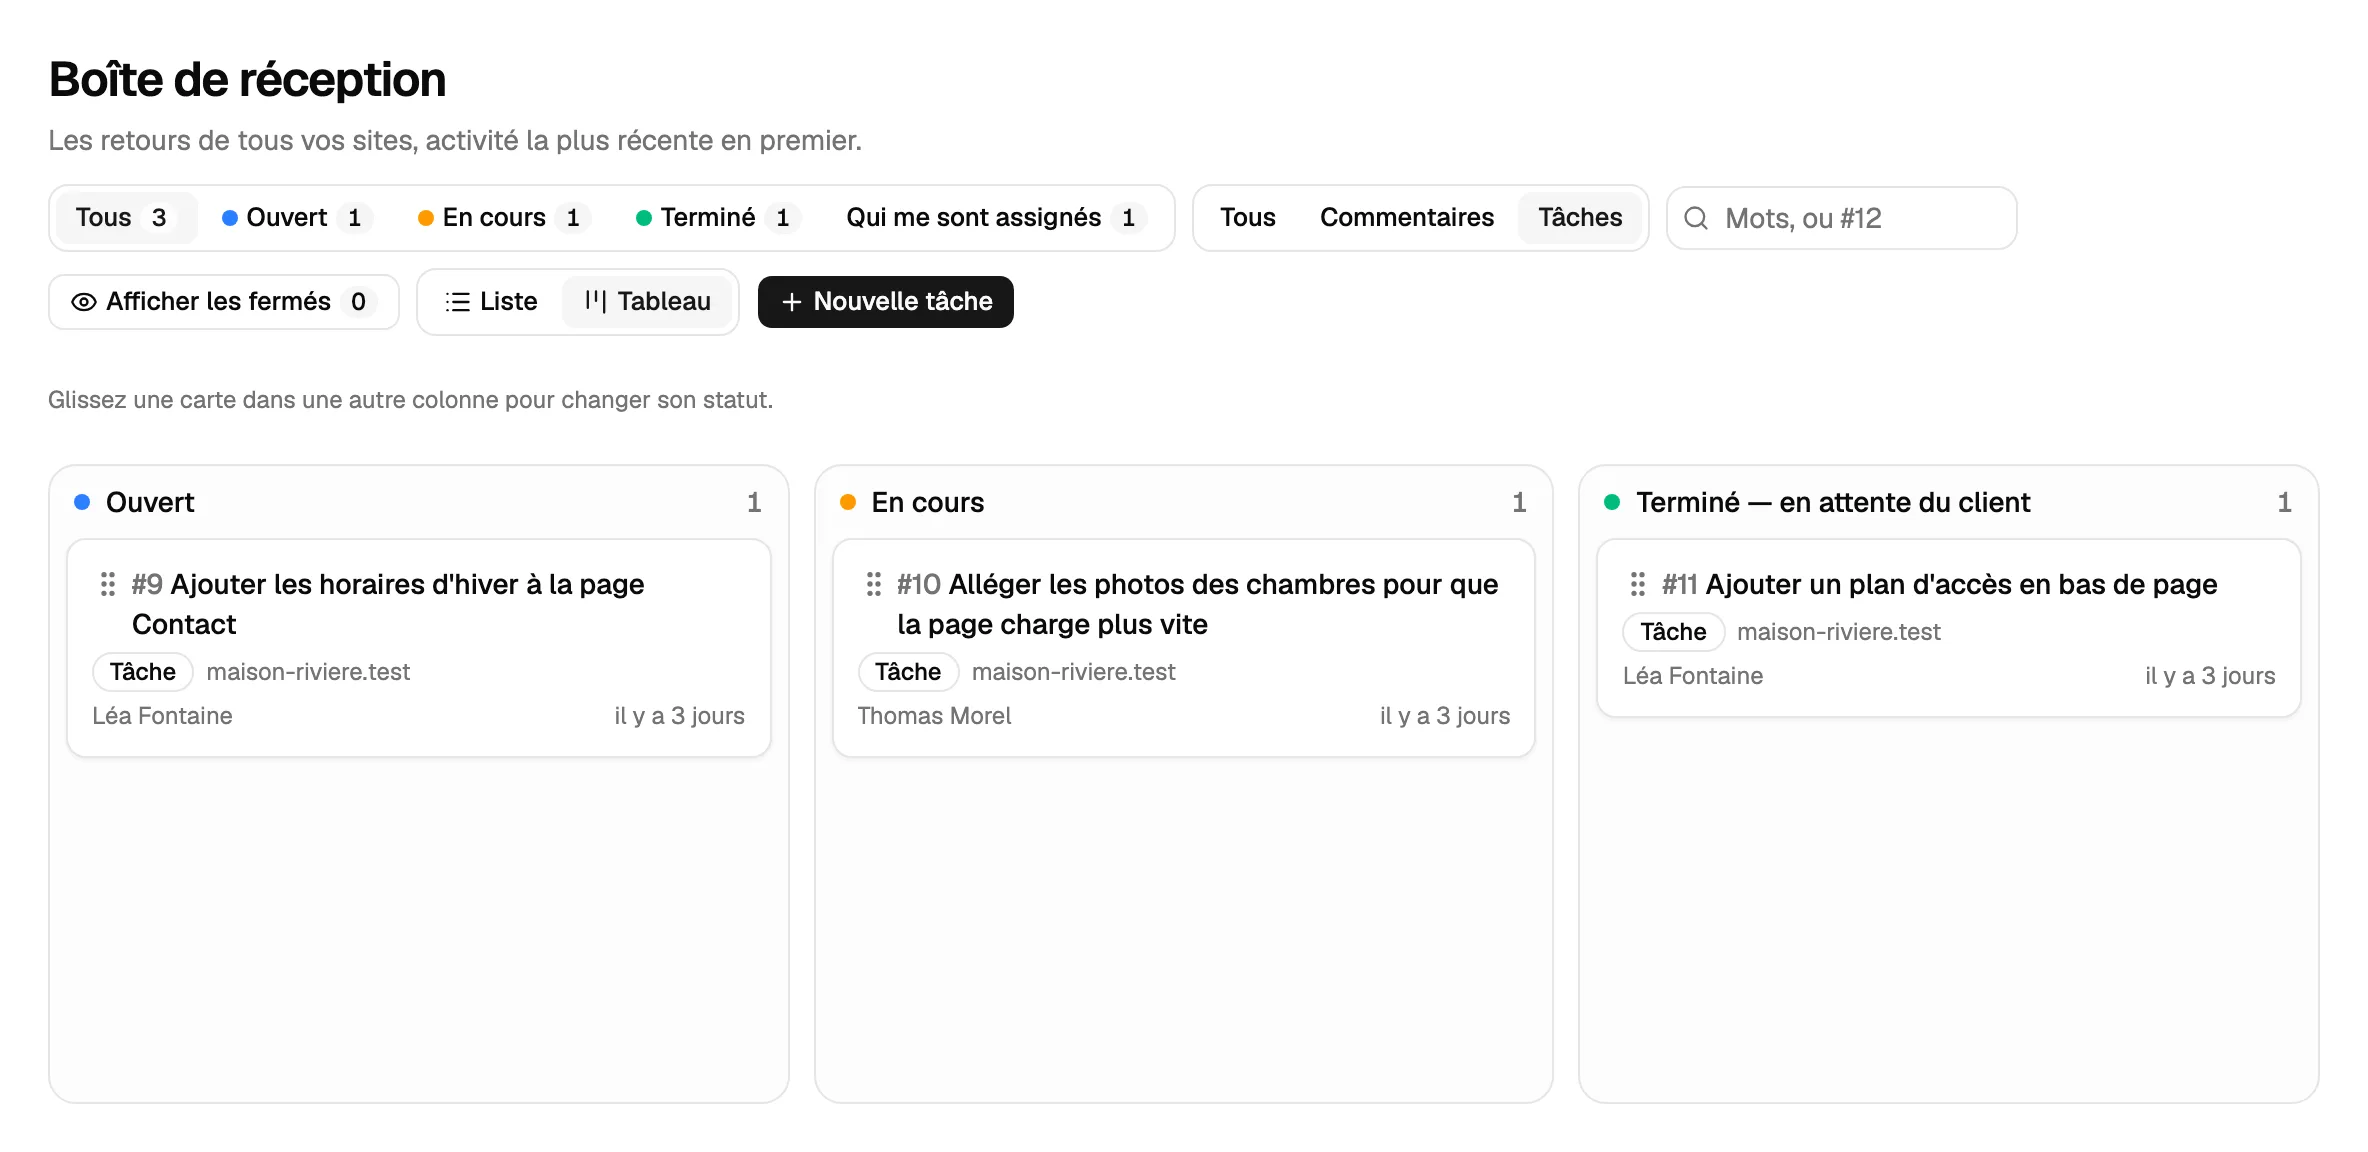Click 'il y a 3 jours' on card #10

point(1445,716)
